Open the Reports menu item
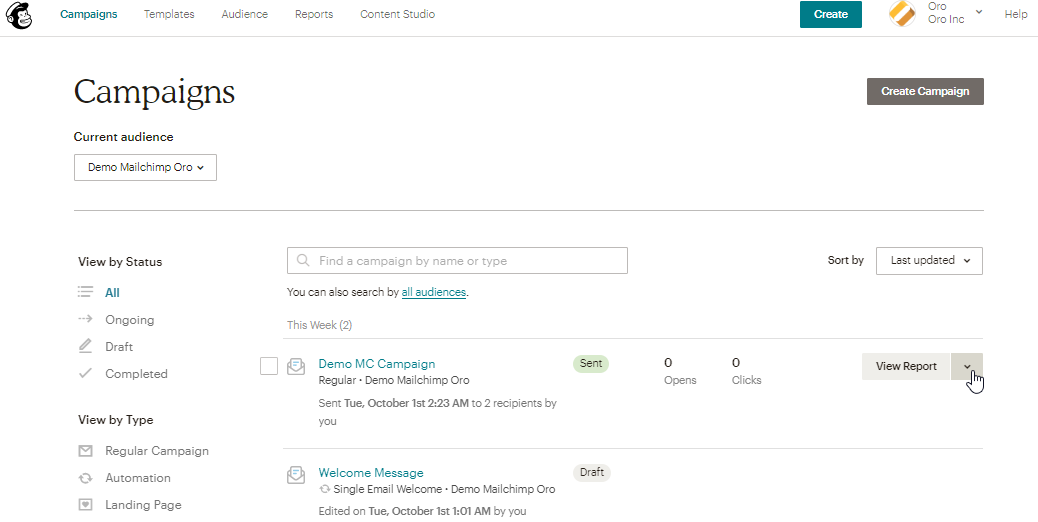1038x522 pixels. 314,15
